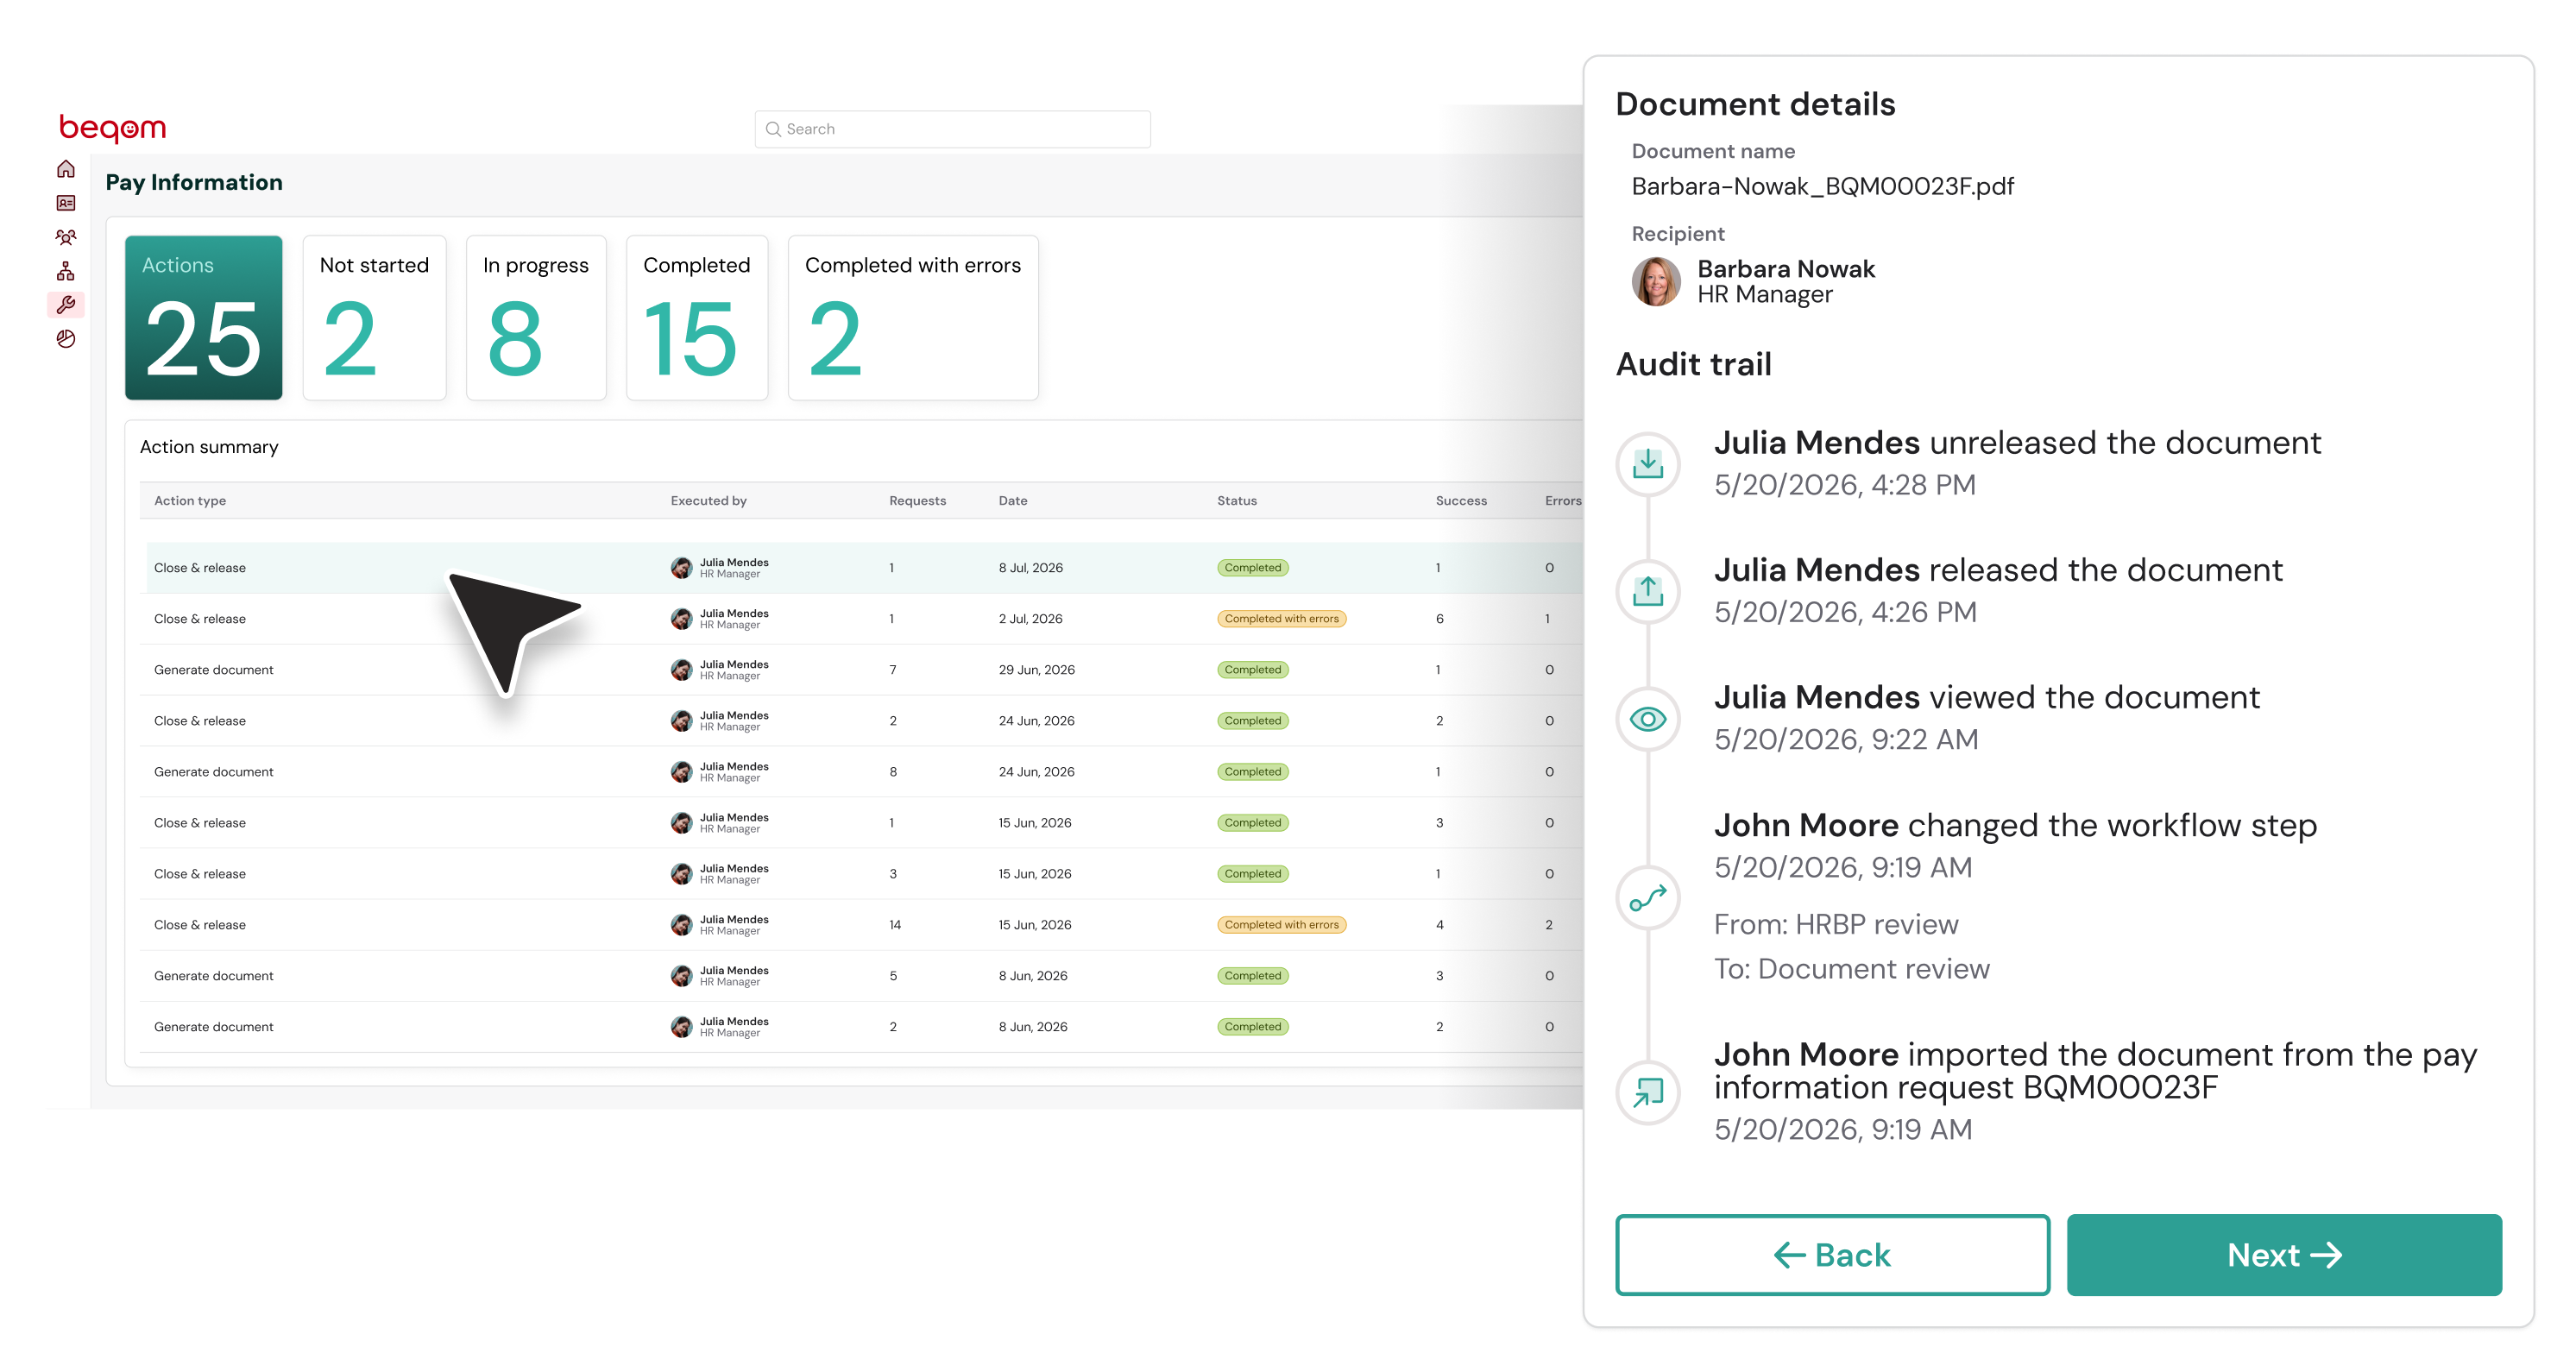Click timestamp 5/20/2026, 4:28 PM
This screenshot has height=1353, width=2576.
(1844, 485)
